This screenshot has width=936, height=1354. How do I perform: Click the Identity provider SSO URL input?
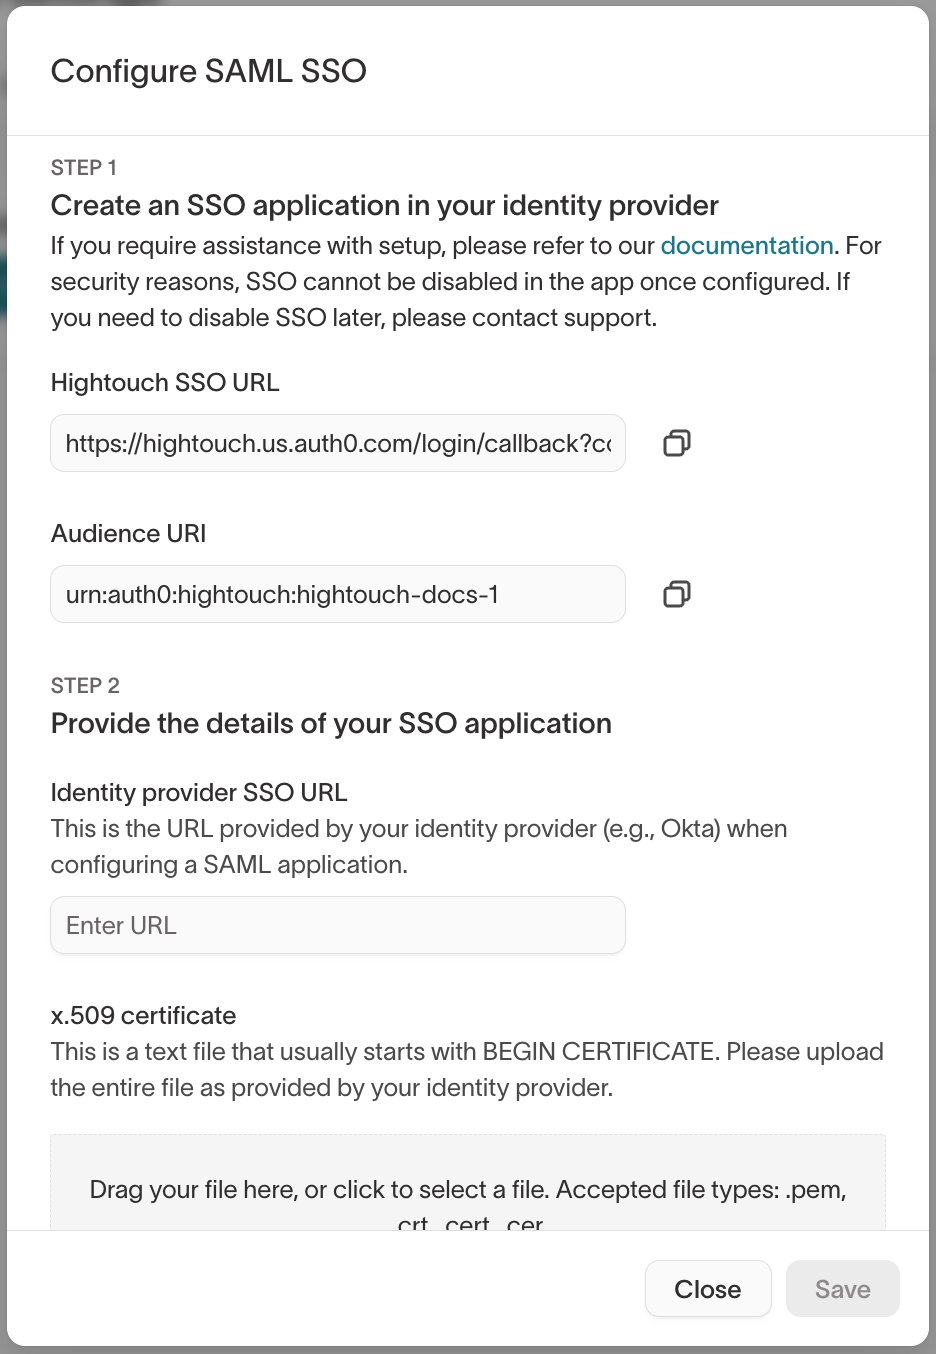pyautogui.click(x=337, y=925)
